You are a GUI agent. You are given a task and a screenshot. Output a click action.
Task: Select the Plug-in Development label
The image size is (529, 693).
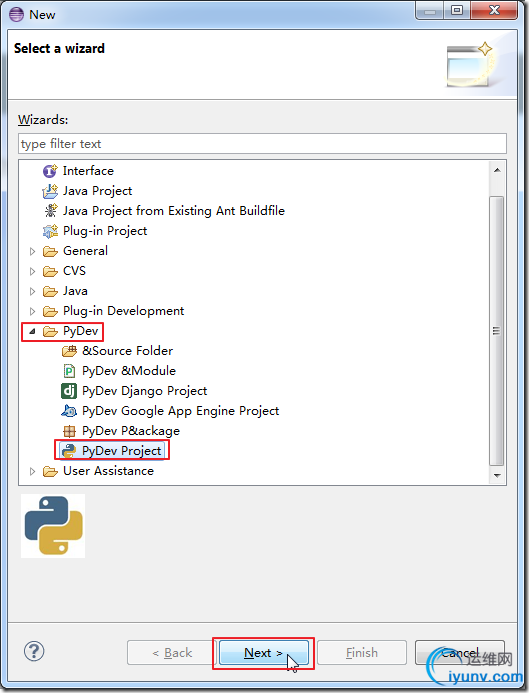coord(123,311)
